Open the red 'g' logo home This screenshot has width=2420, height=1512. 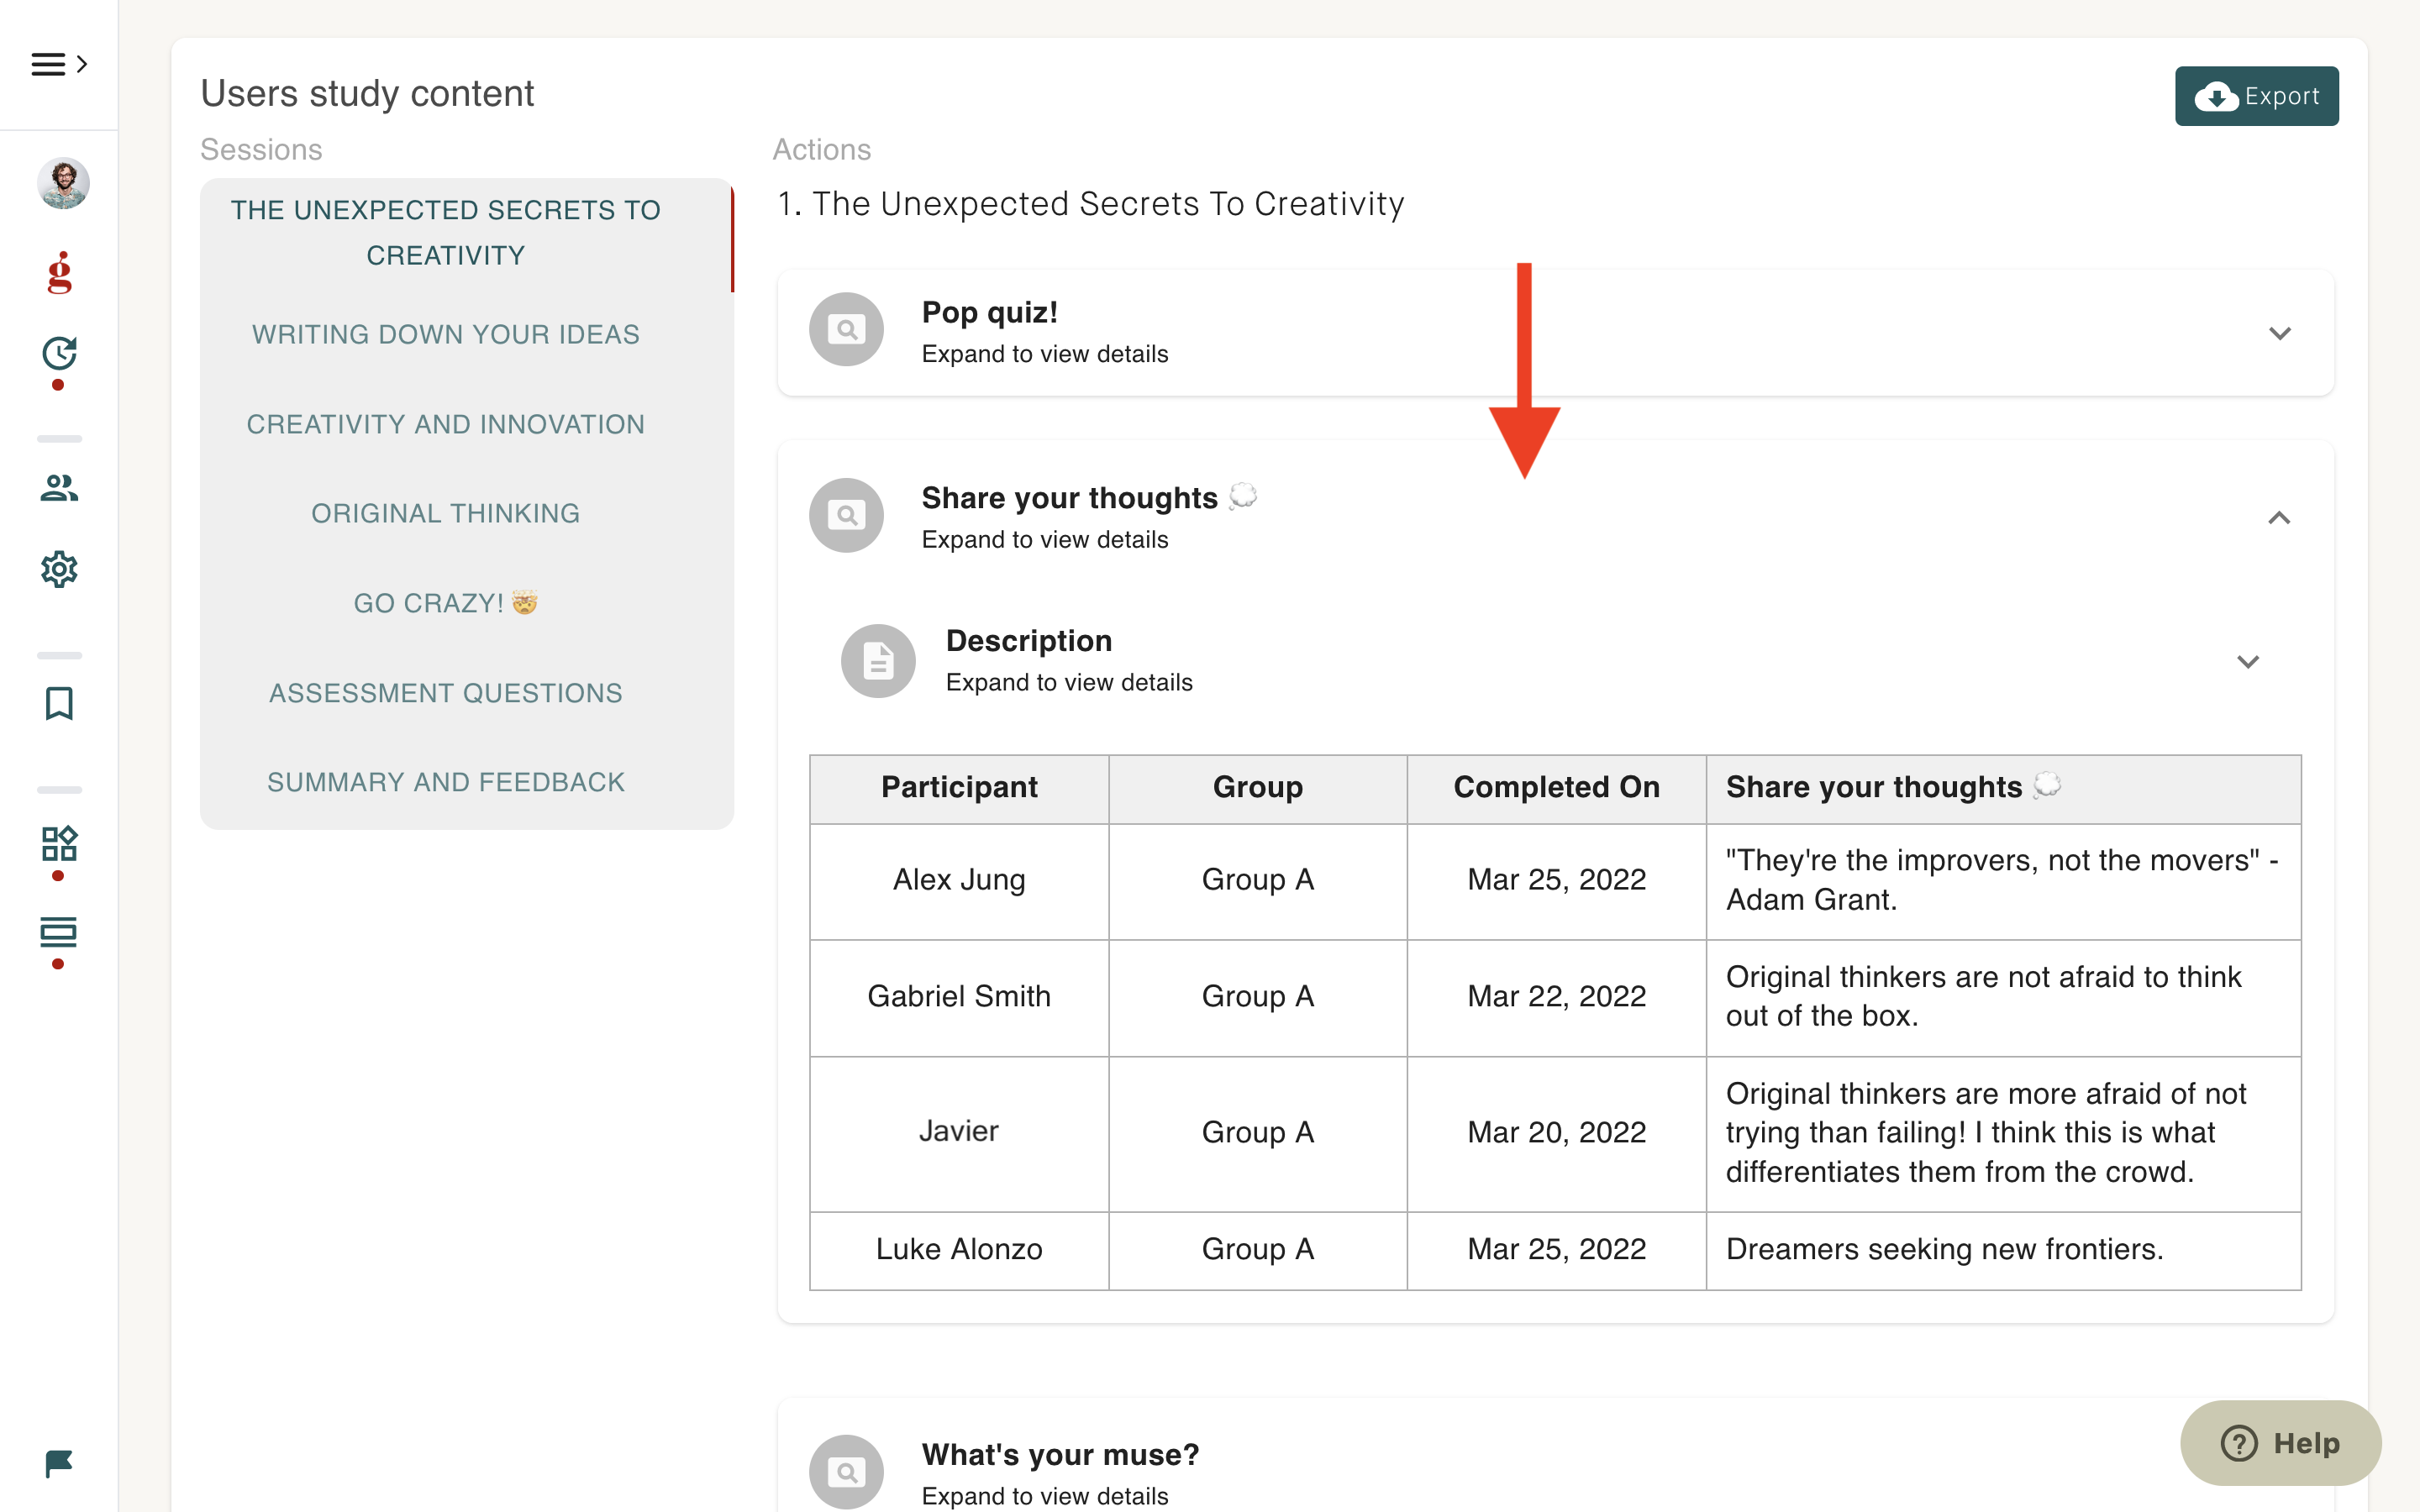[x=60, y=272]
